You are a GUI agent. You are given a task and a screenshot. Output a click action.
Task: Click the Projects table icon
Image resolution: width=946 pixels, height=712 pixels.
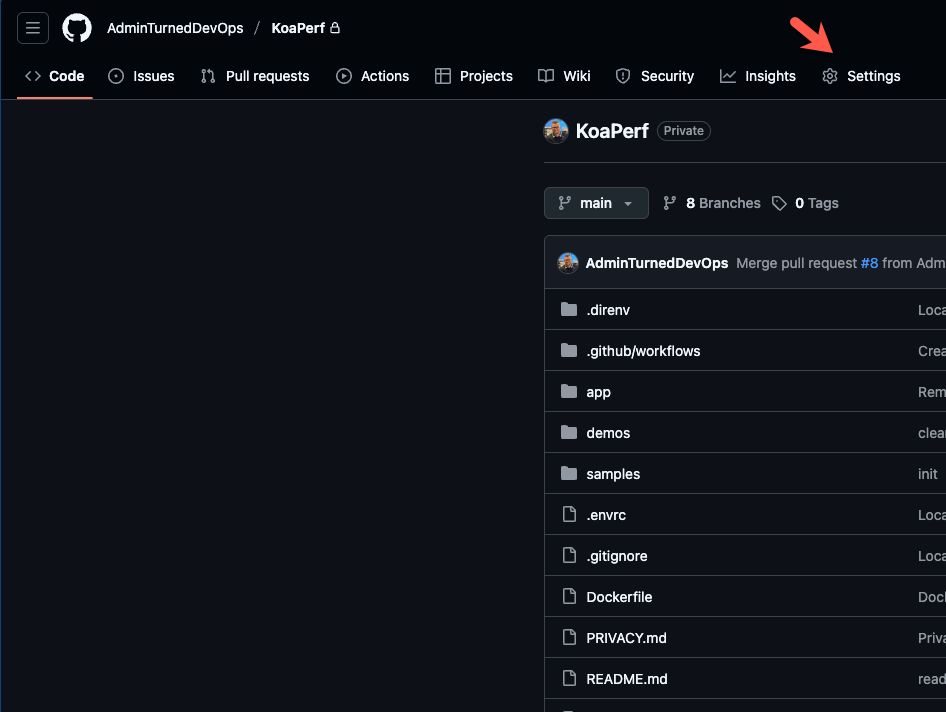(x=443, y=76)
